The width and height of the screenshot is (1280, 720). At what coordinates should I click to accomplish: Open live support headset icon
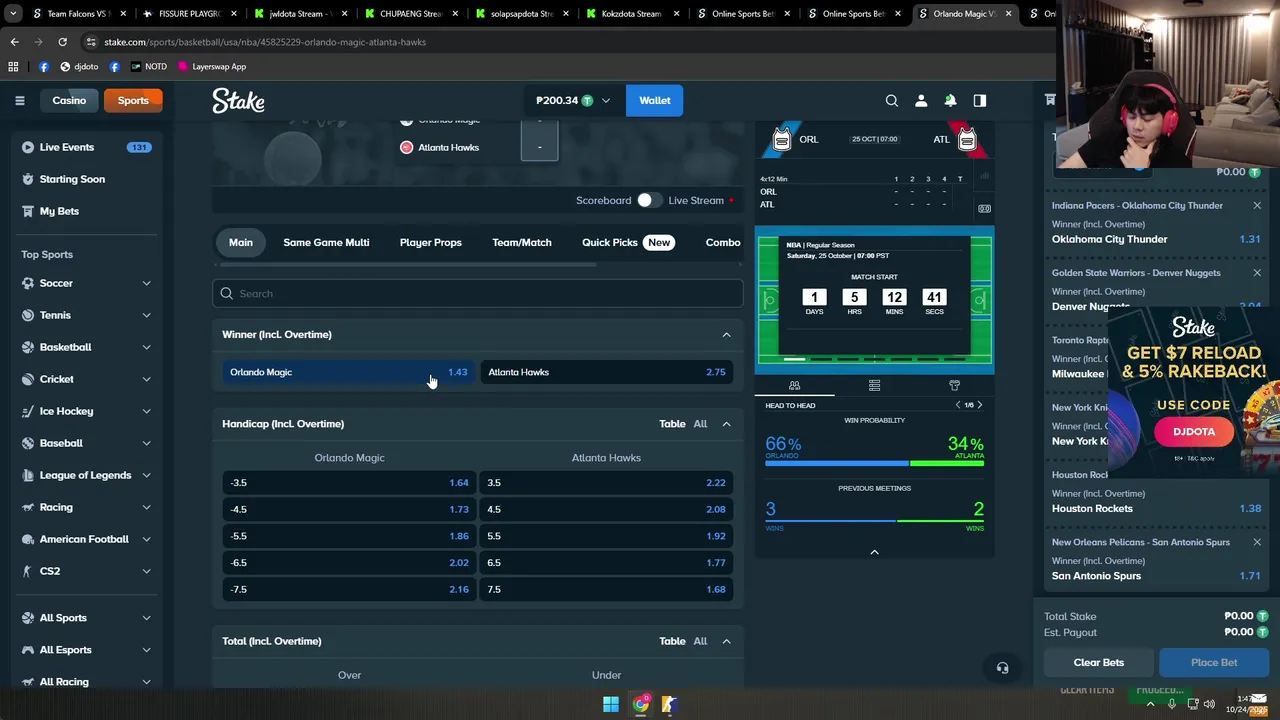[1002, 668]
